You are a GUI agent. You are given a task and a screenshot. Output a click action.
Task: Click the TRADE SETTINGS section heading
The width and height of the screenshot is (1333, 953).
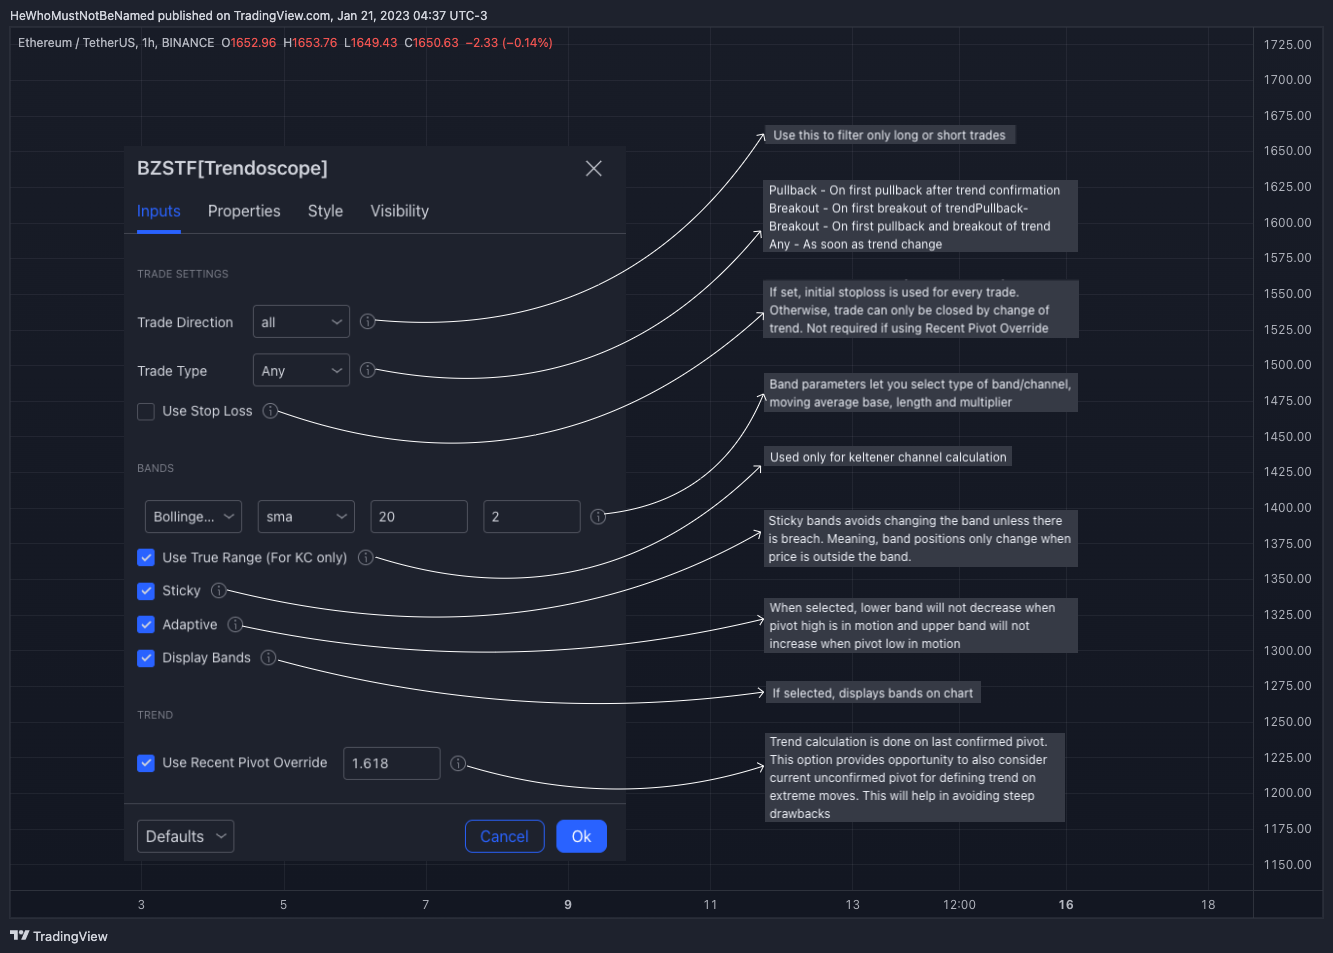click(x=183, y=274)
